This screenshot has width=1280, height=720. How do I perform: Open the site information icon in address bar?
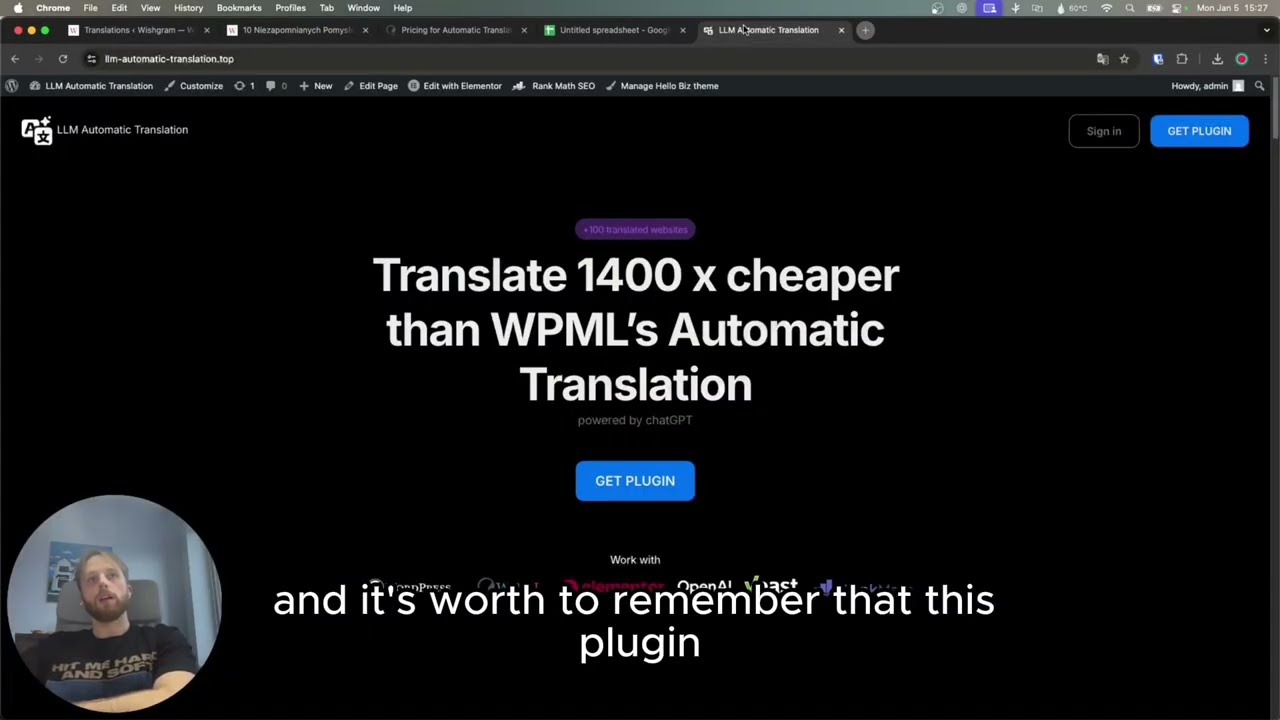(x=92, y=59)
